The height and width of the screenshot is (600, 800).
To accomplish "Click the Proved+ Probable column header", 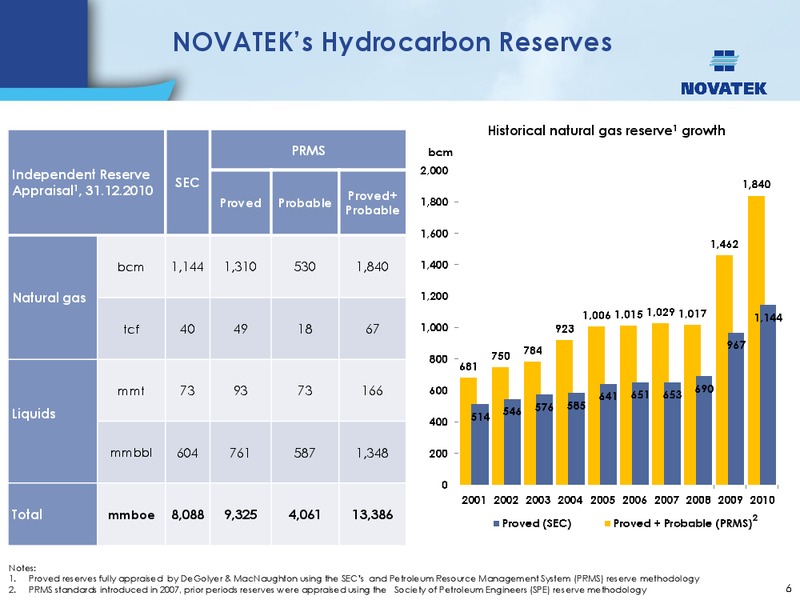I will pos(372,203).
